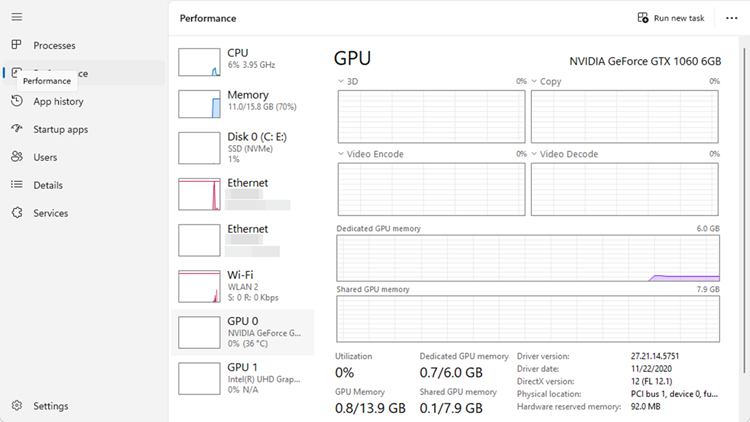Click the 92.0 MB hardware reserved value

point(645,407)
